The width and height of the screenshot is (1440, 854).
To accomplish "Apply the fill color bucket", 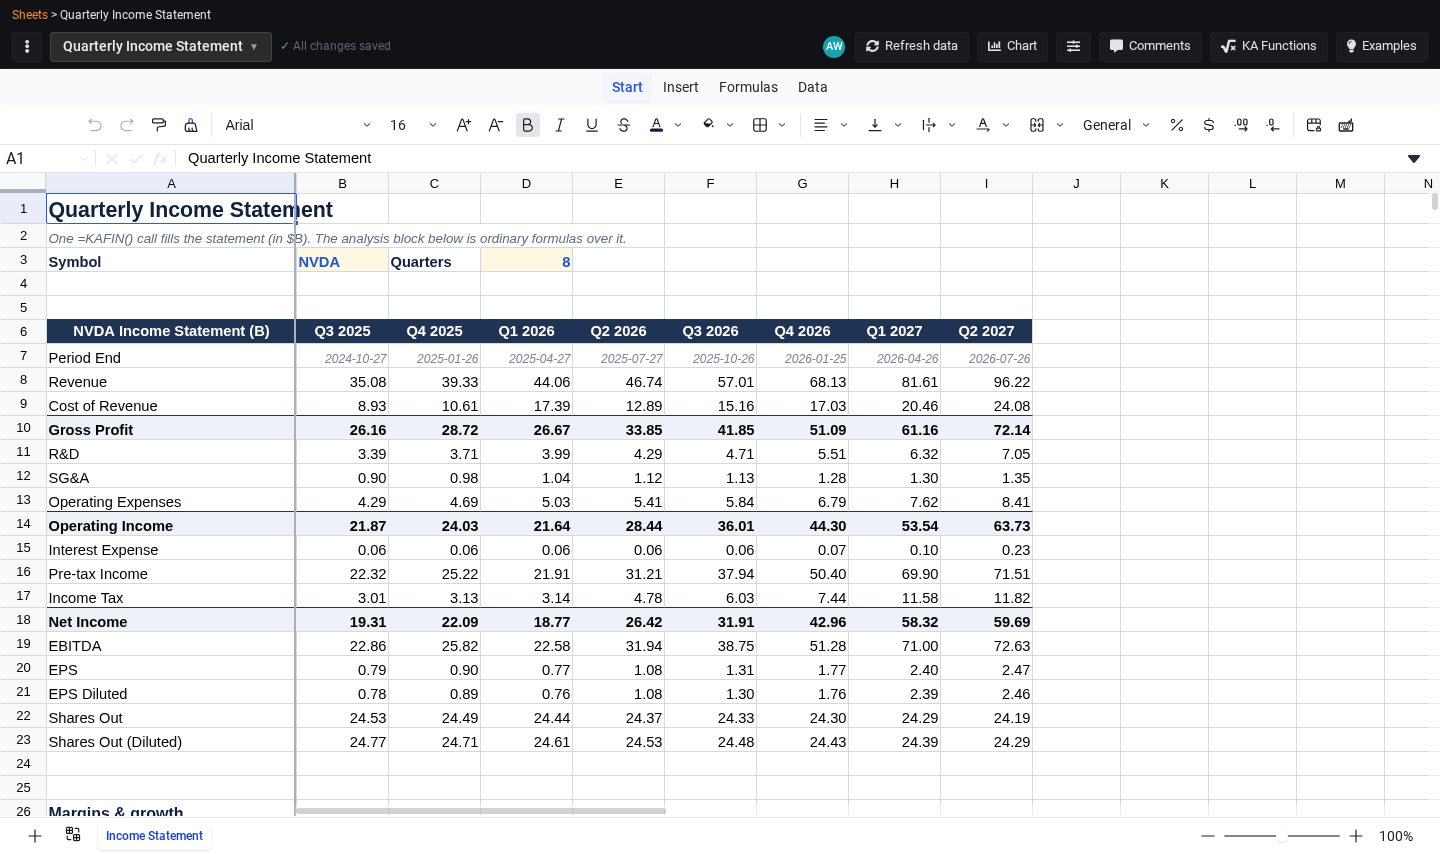I will point(708,125).
